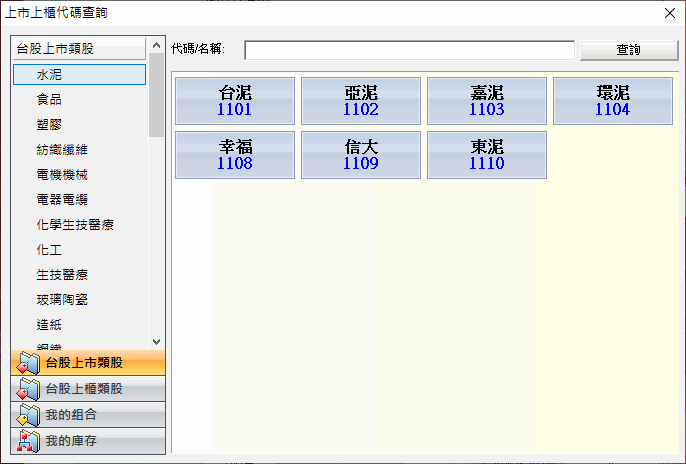686x464 pixels.
Task: Click the category list scrollbar thumb
Action: 156,95
